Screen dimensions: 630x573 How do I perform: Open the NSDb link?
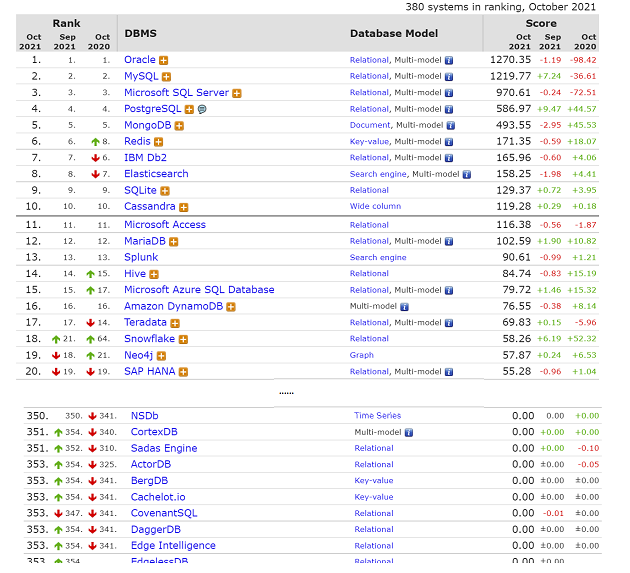144,416
